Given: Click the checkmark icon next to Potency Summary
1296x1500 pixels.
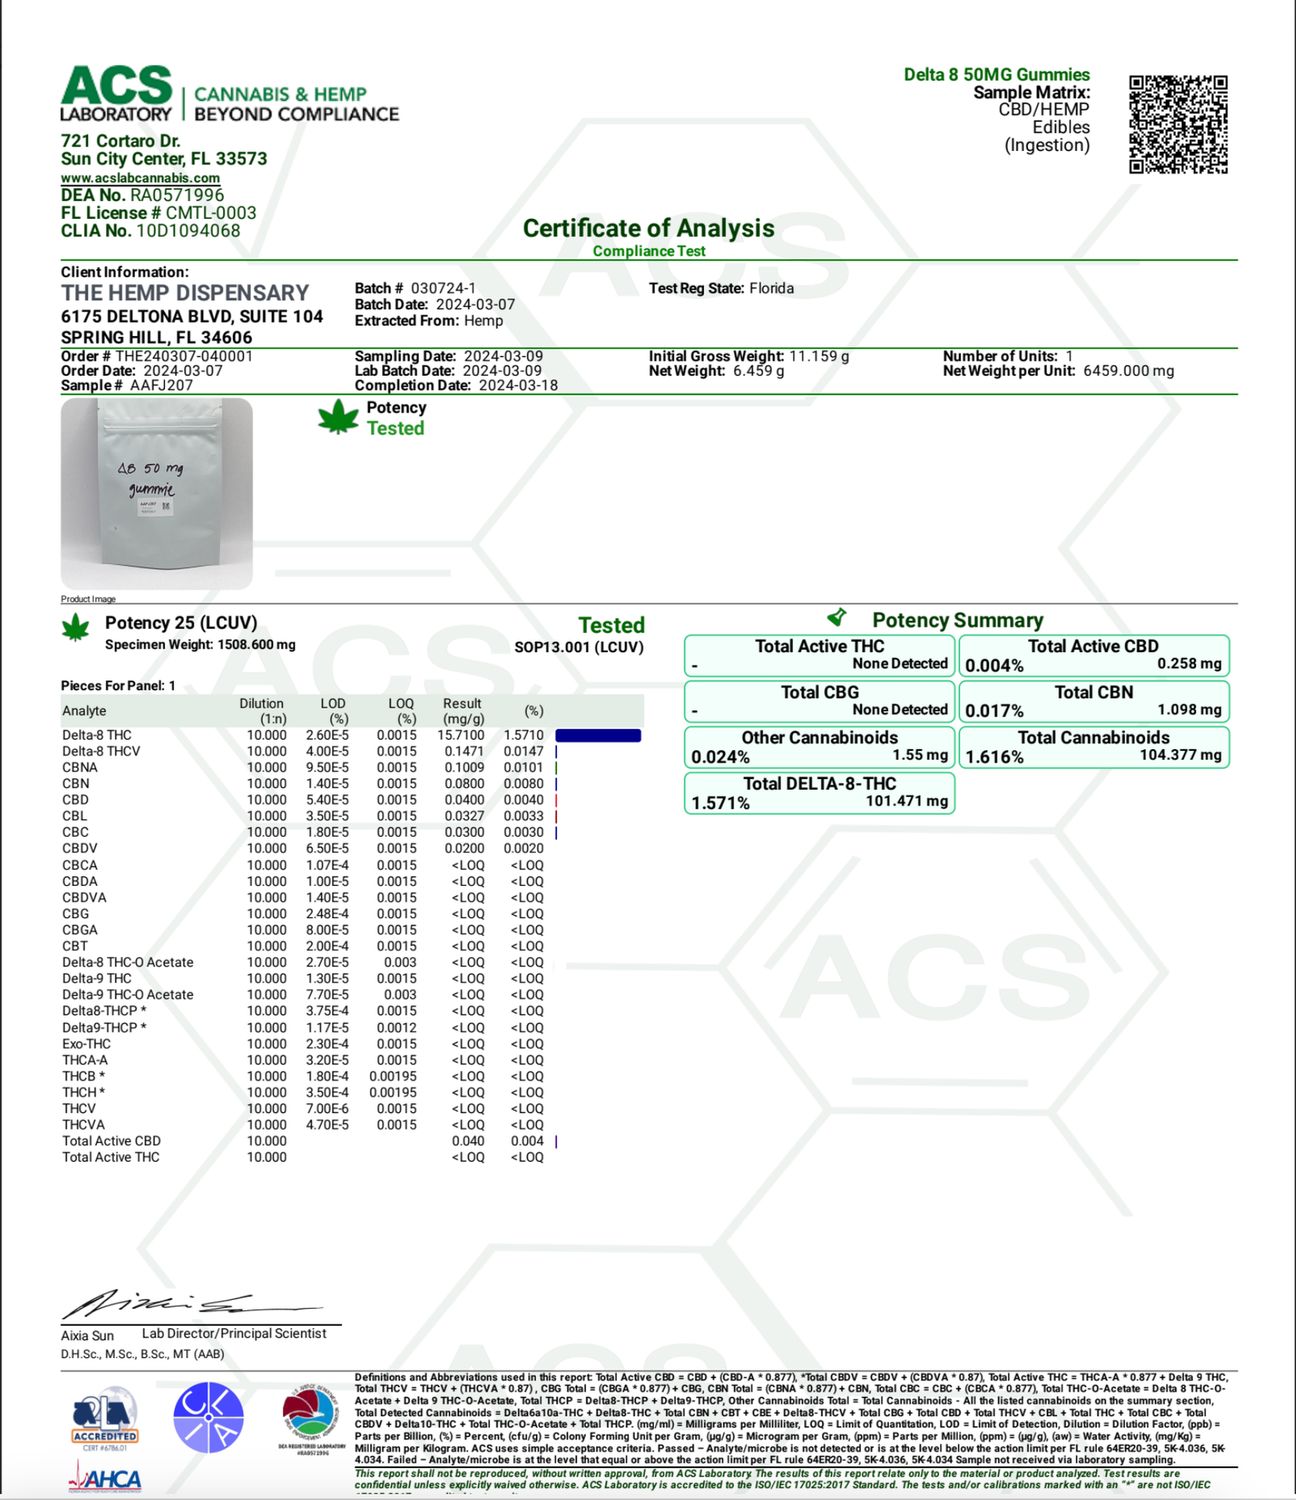Looking at the screenshot, I should pyautogui.click(x=837, y=617).
